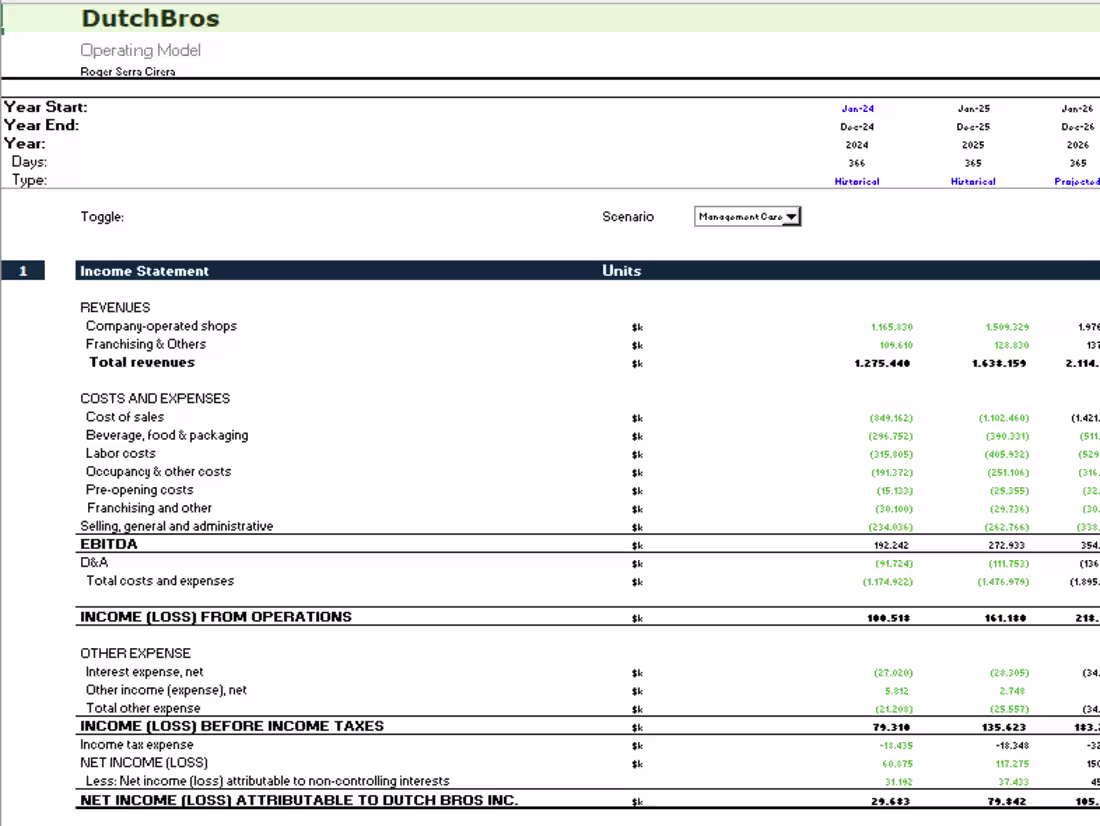Select the Franchising and other cost label
The width and height of the screenshot is (1100, 826).
point(149,508)
